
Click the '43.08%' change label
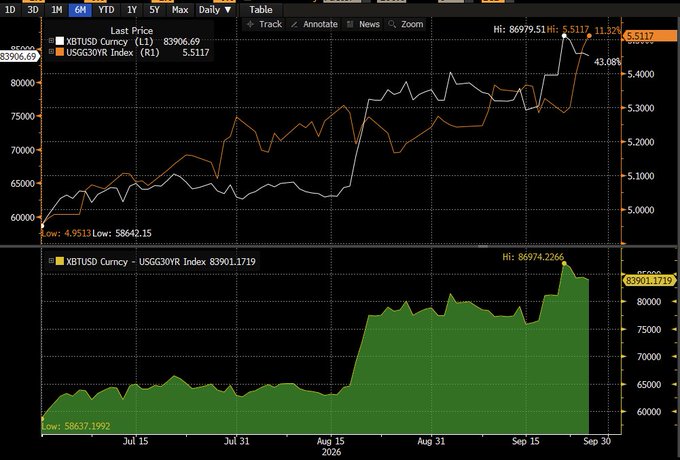607,62
